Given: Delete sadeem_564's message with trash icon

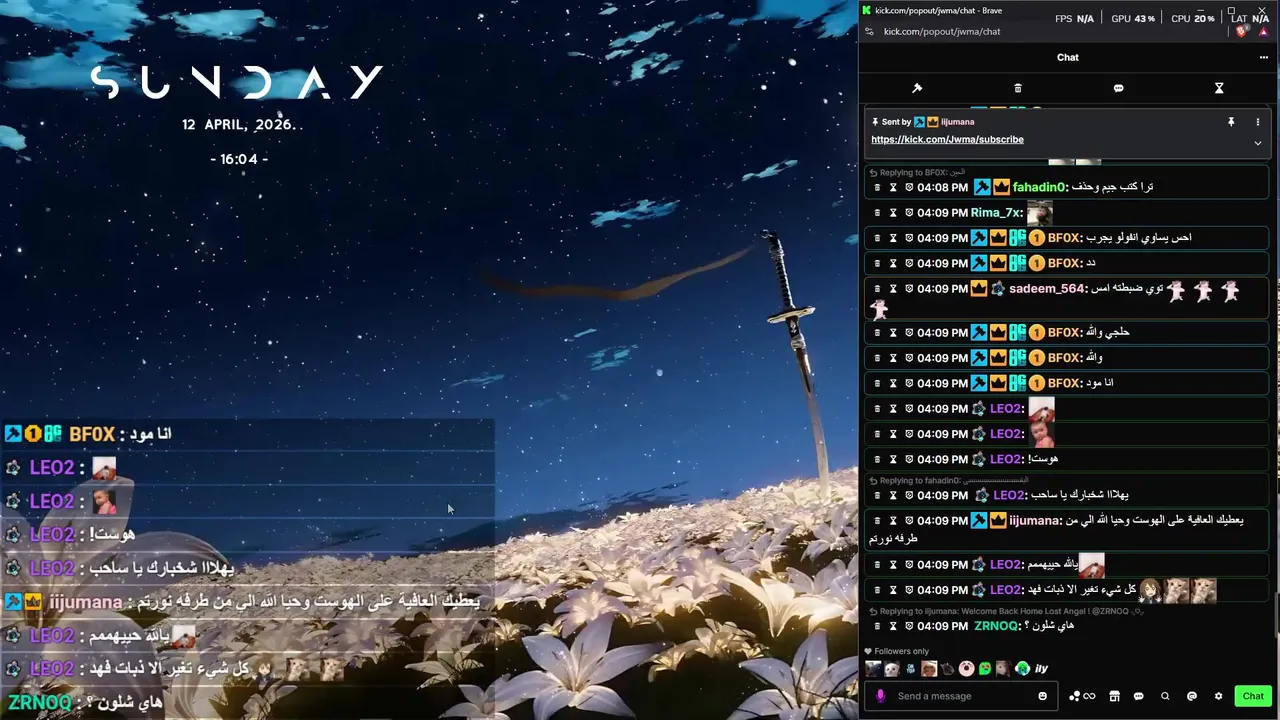Looking at the screenshot, I should [x=877, y=289].
